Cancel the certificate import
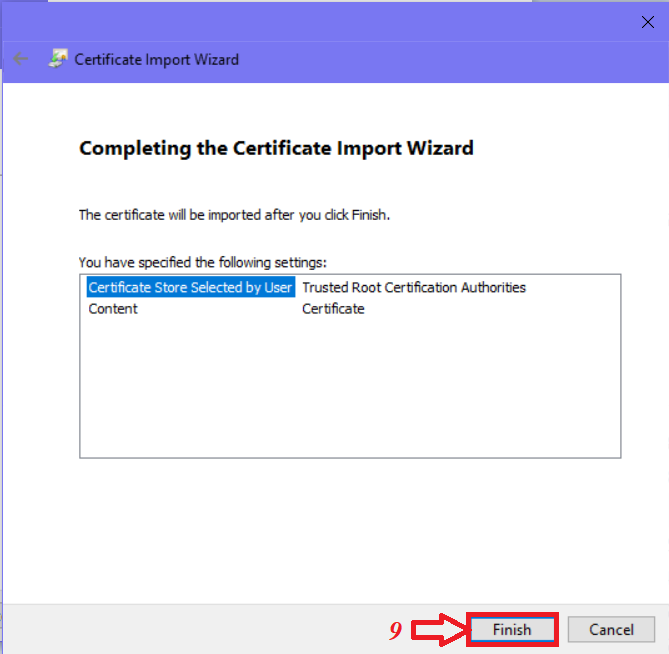 click(611, 630)
